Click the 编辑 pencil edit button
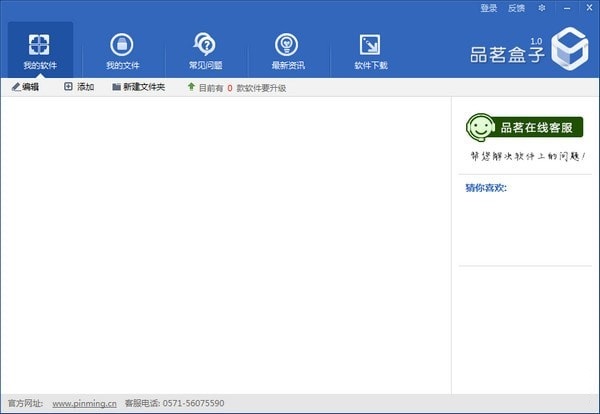Viewport: 600px width, 414px height. (x=25, y=87)
